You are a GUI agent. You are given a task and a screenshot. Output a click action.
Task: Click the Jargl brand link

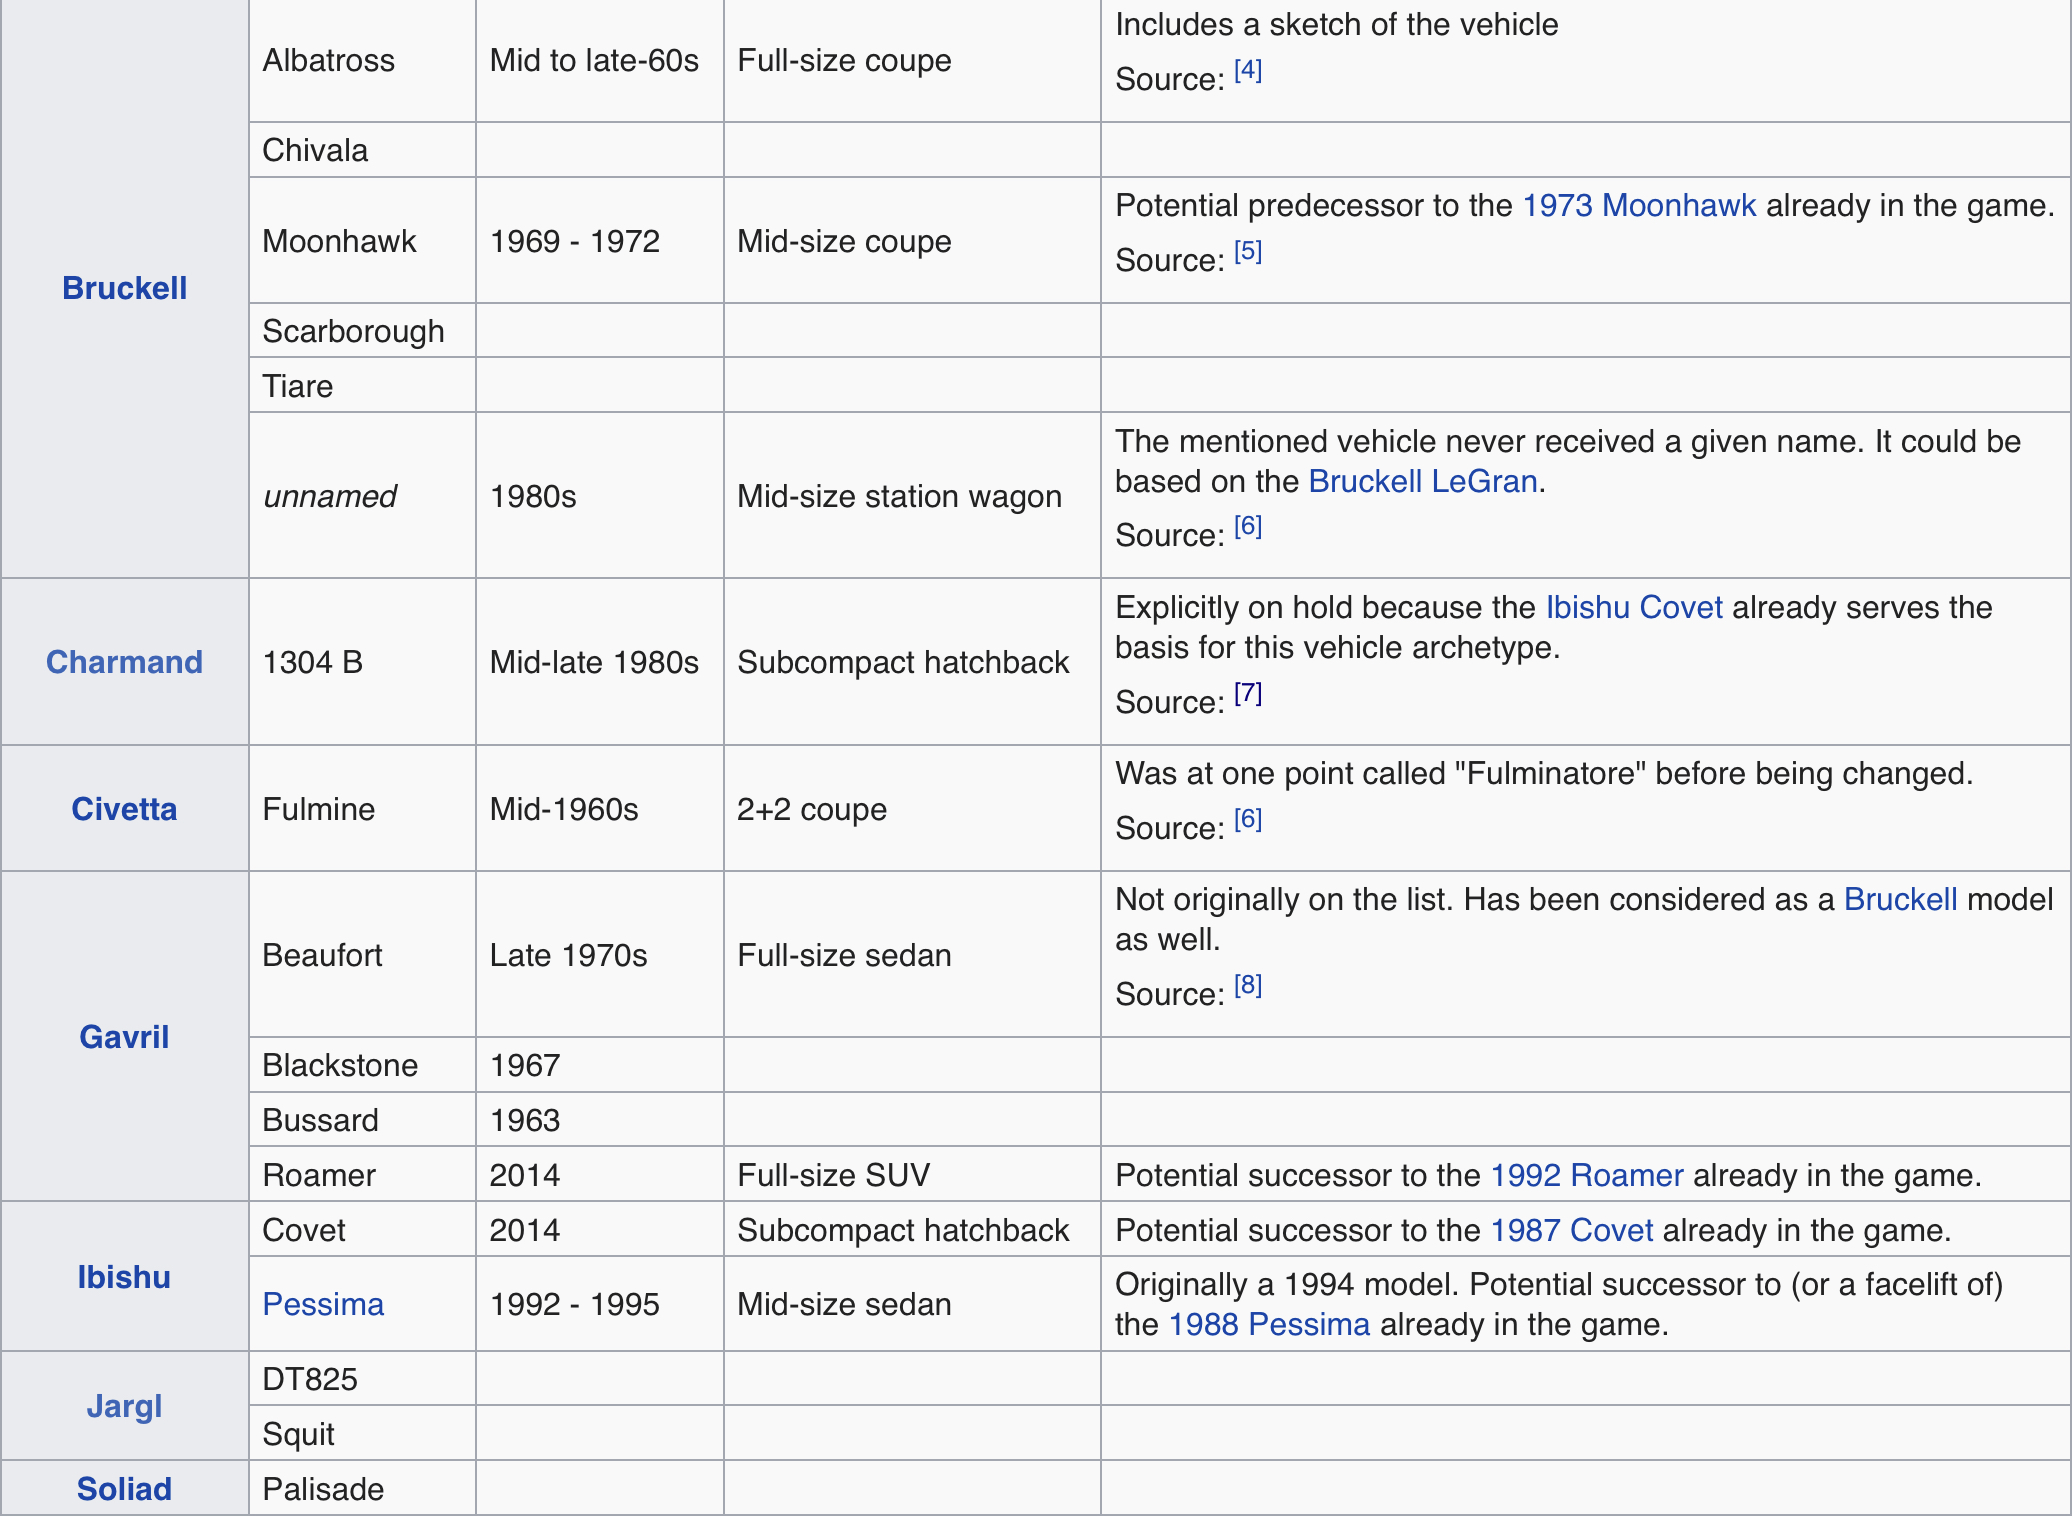point(124,1406)
